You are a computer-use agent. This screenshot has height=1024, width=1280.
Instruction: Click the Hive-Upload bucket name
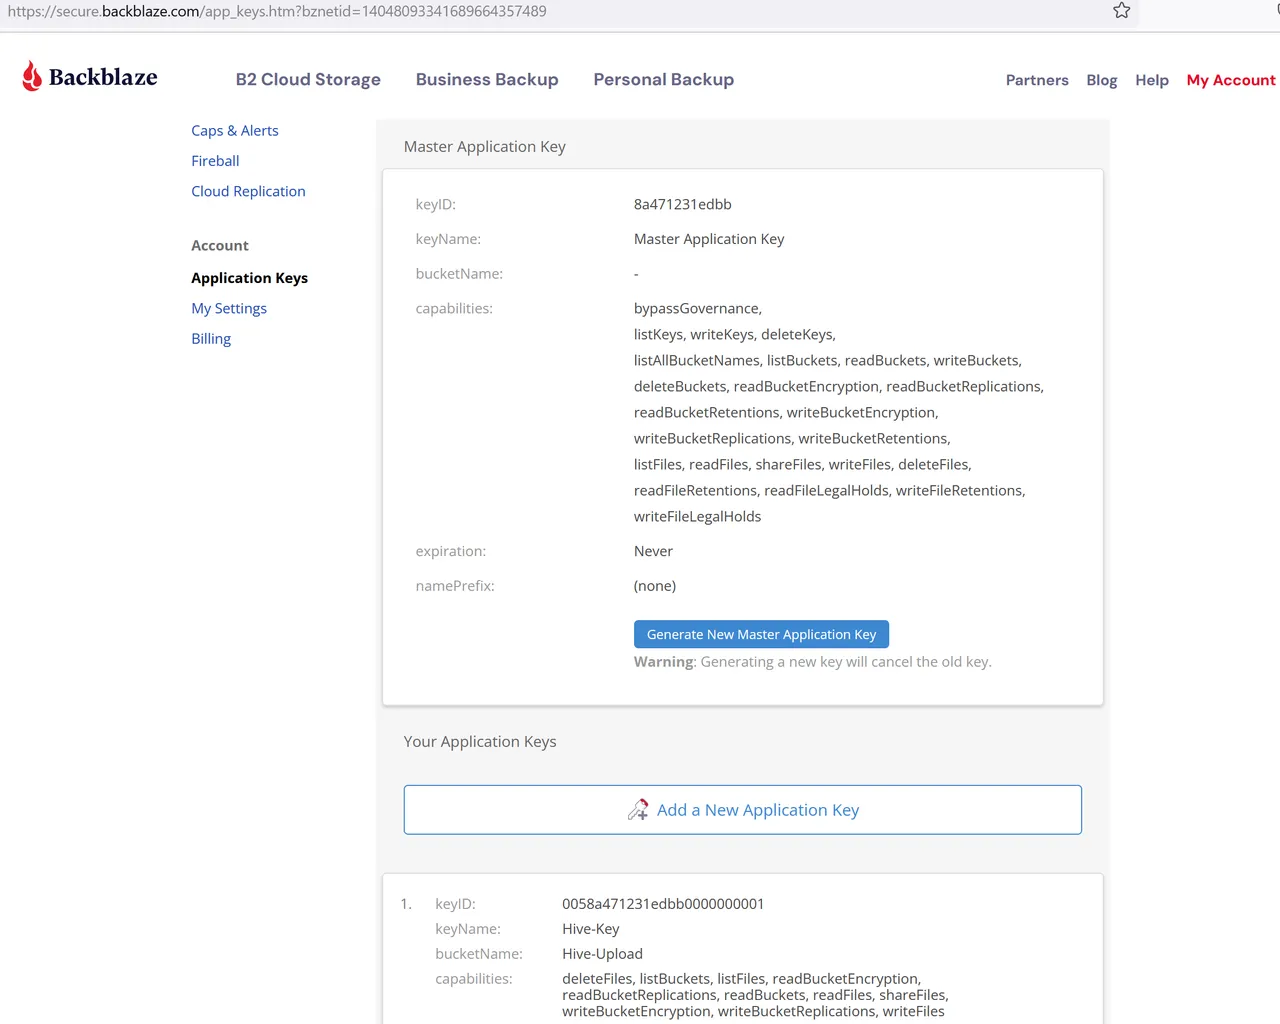pos(602,954)
